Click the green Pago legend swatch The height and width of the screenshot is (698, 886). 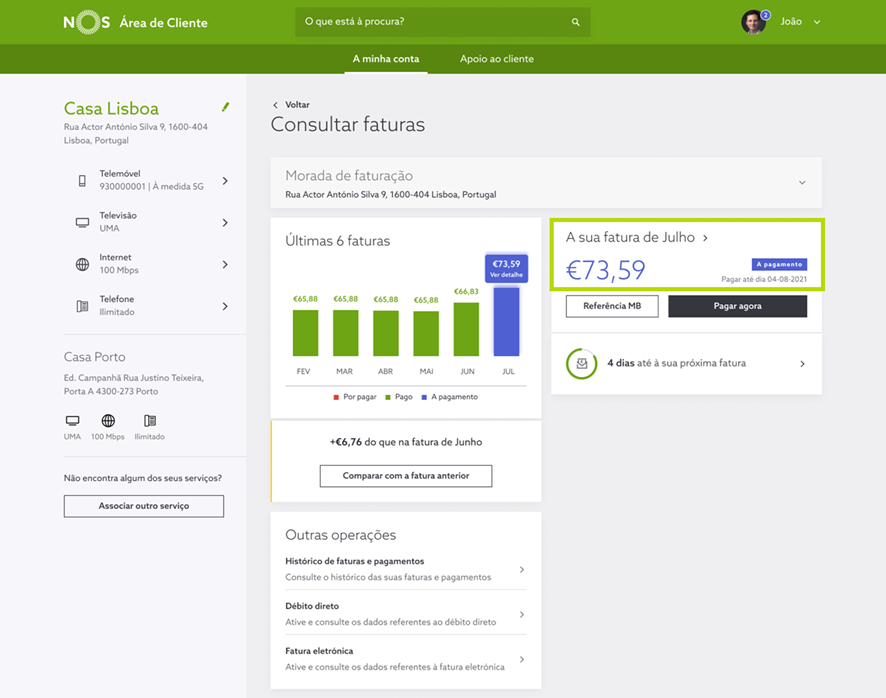click(x=388, y=397)
